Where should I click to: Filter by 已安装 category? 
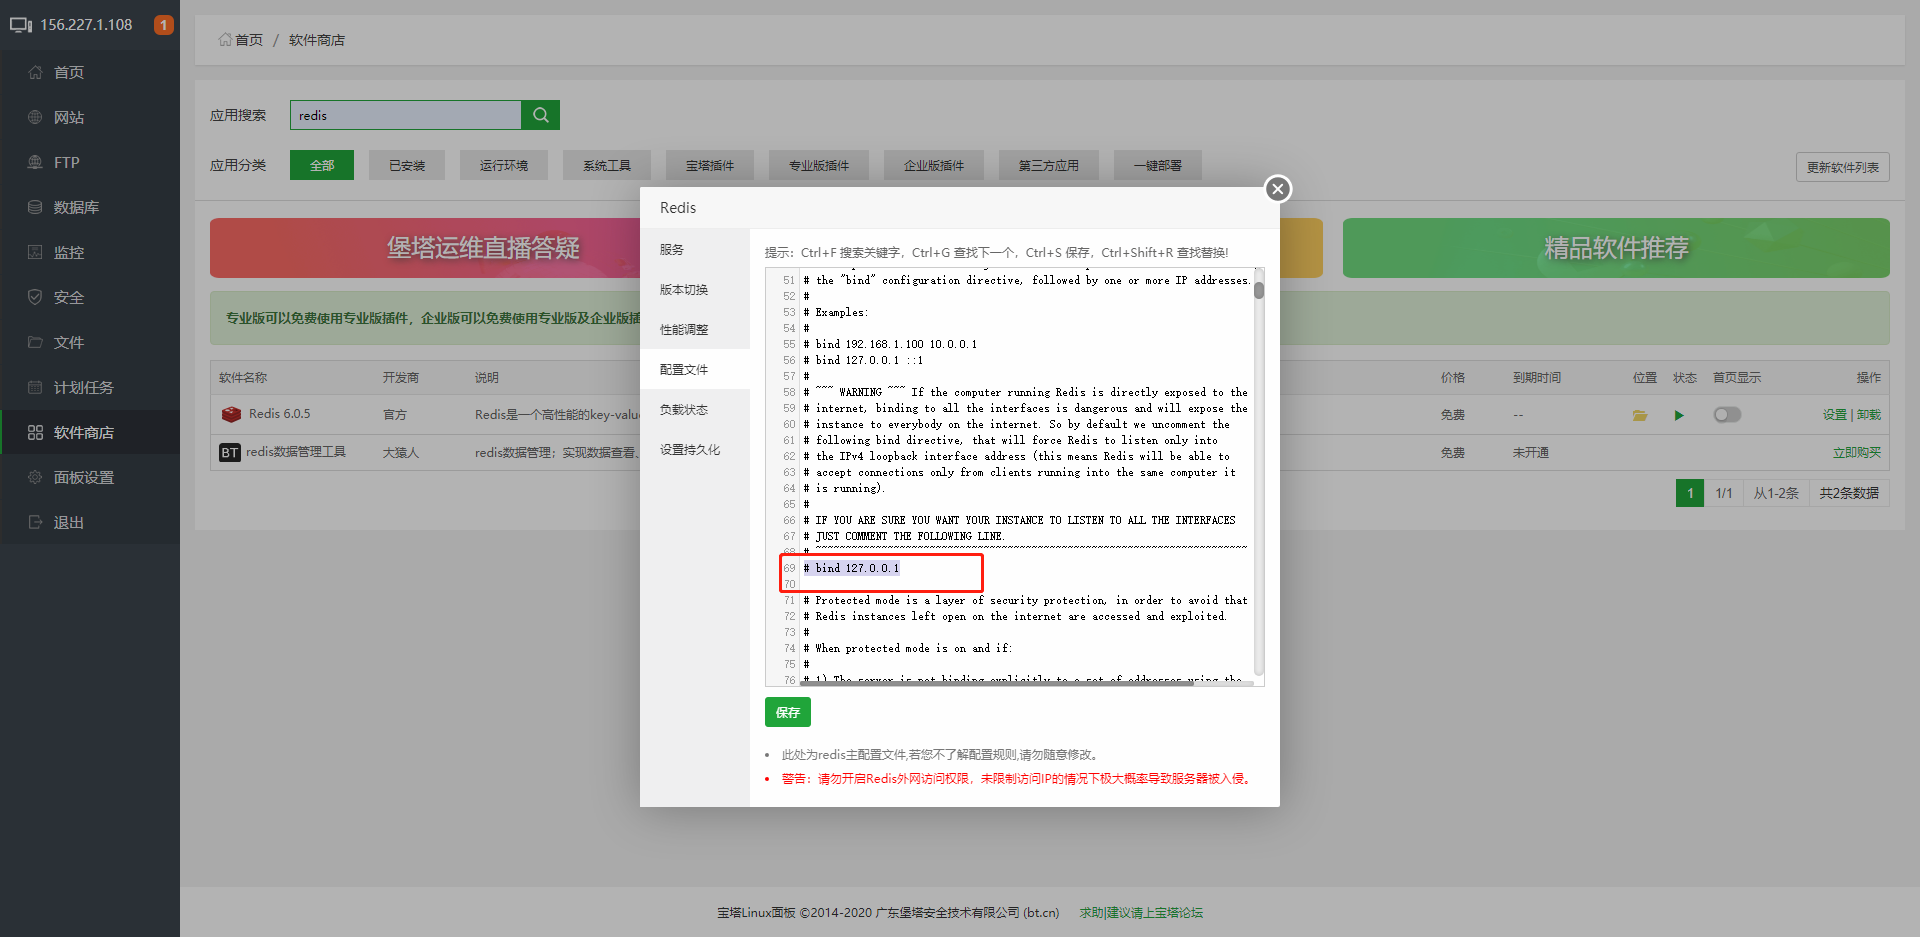(407, 165)
